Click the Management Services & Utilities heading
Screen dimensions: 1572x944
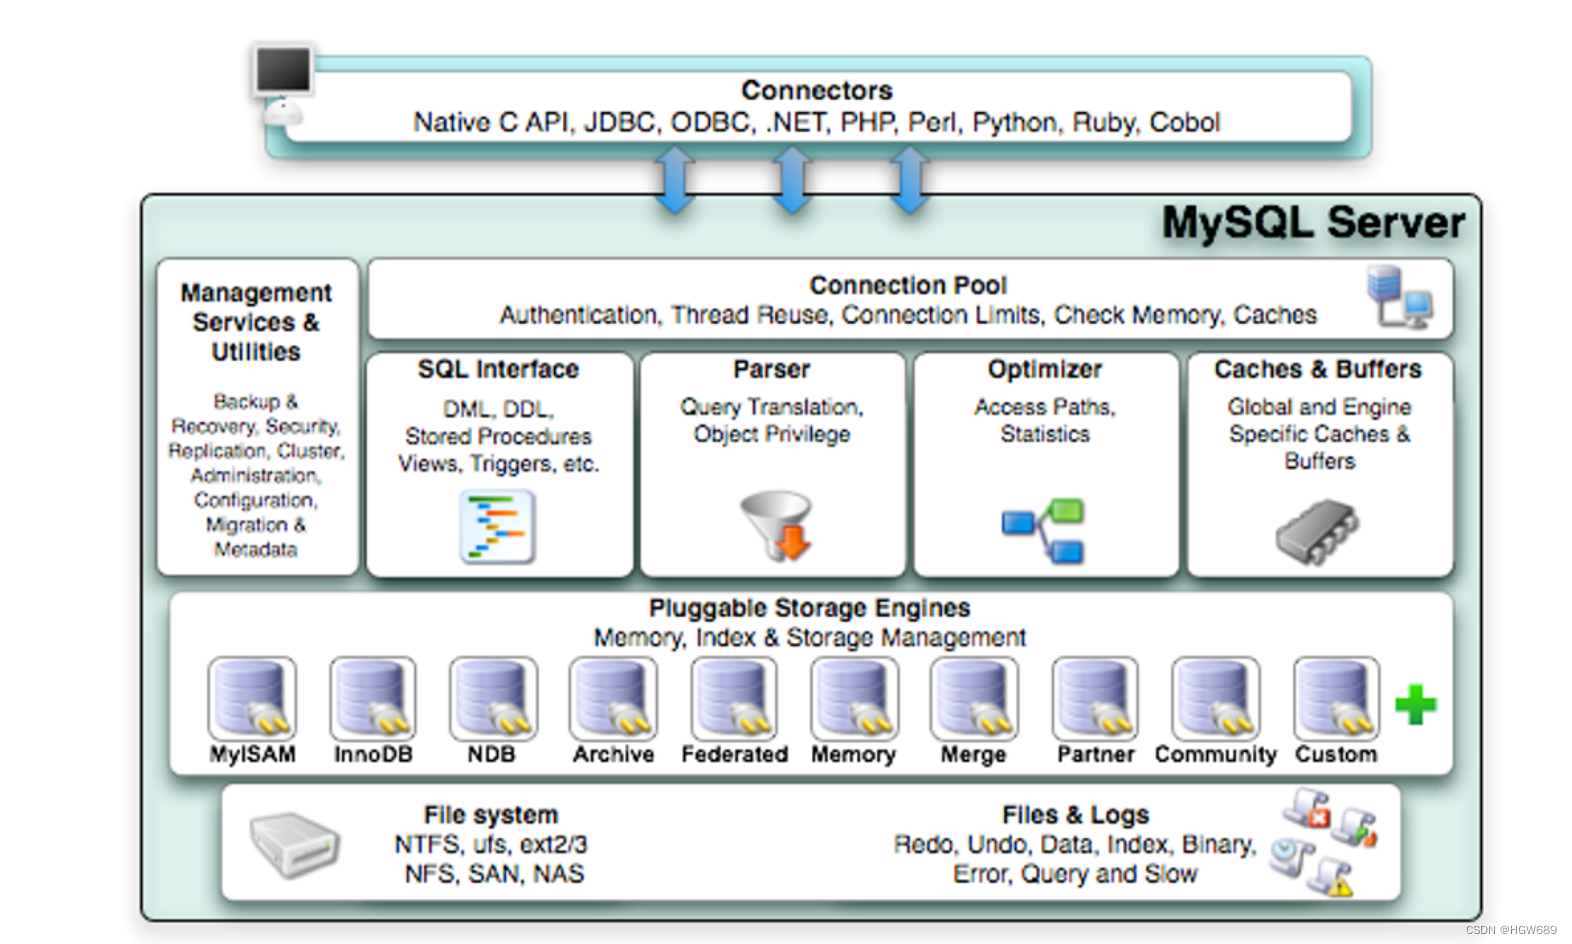256,322
